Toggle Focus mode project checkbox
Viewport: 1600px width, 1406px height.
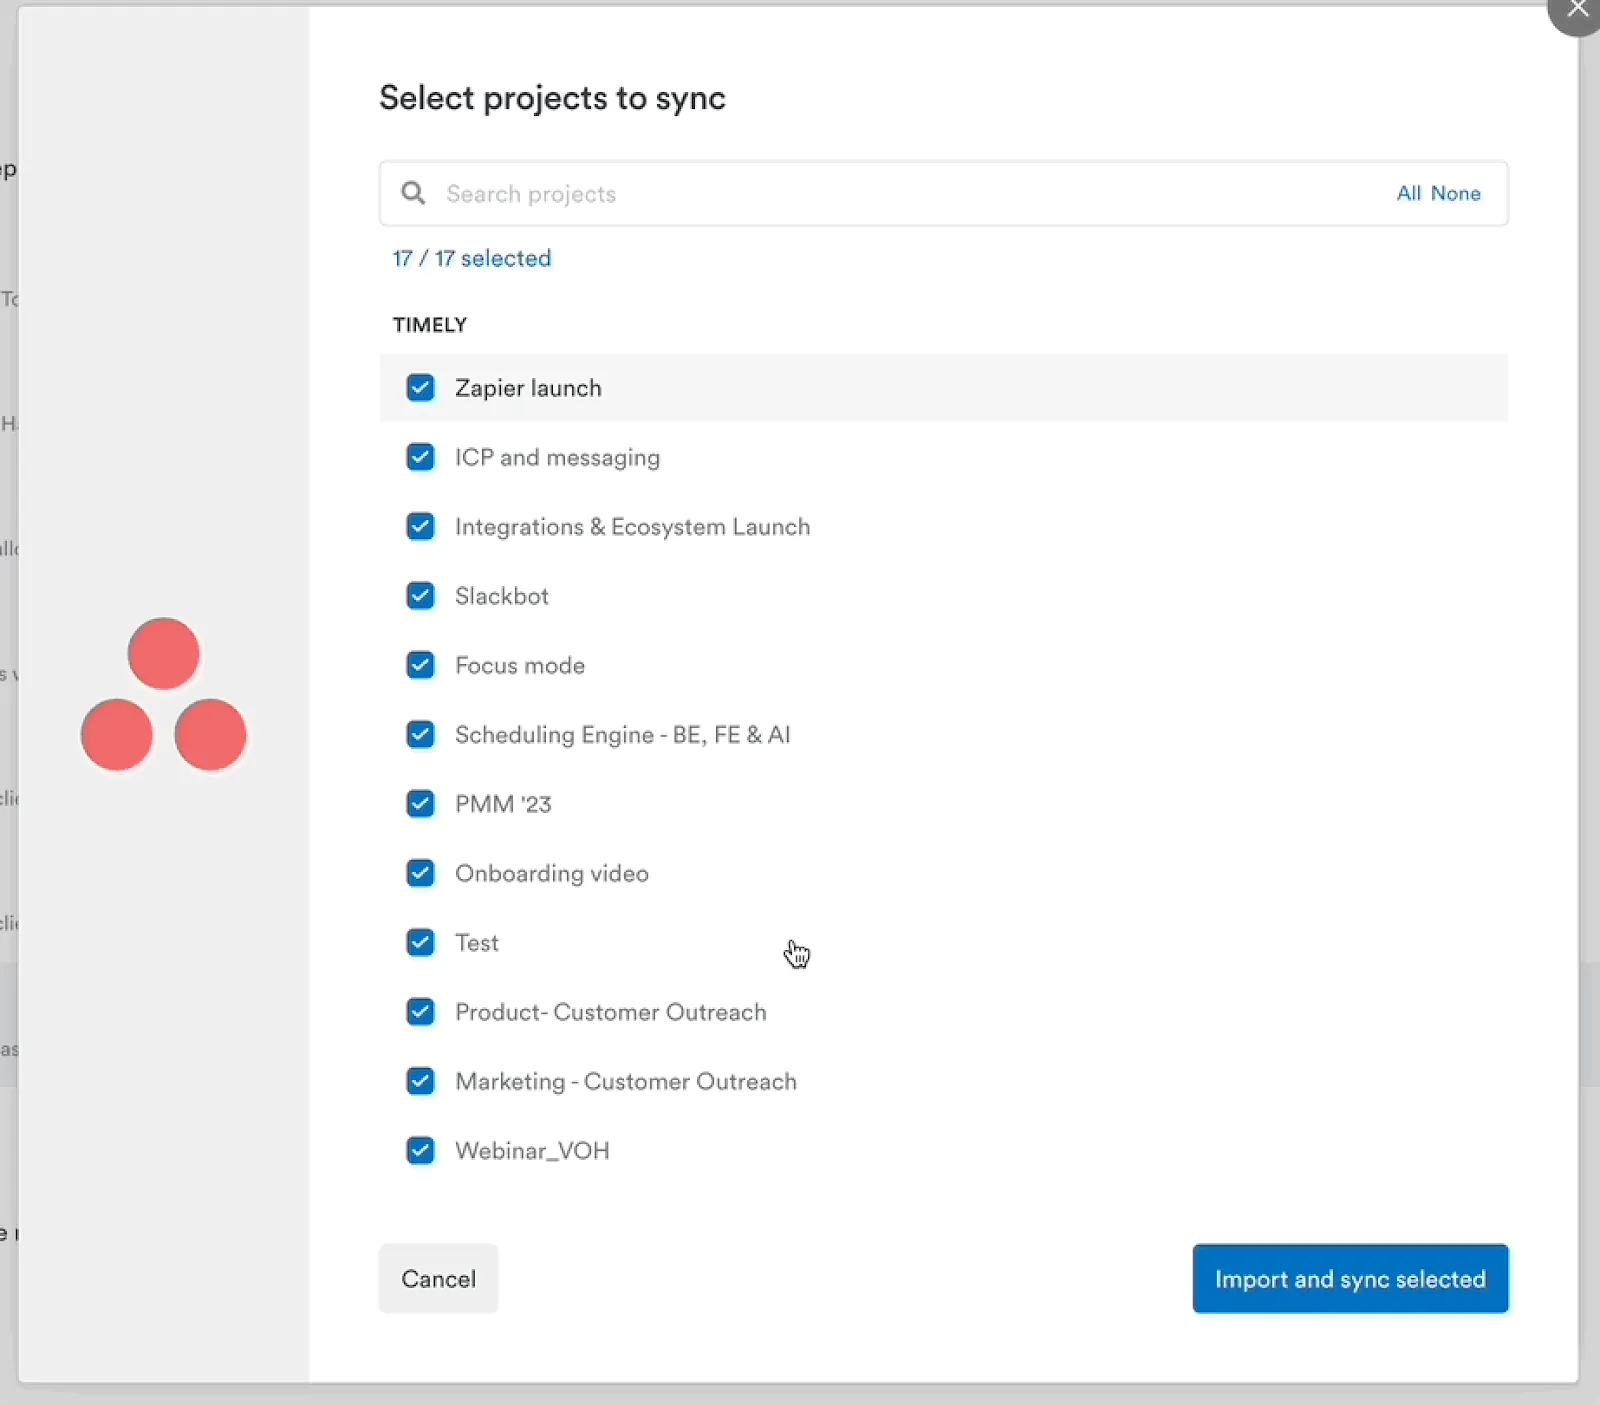tap(421, 665)
